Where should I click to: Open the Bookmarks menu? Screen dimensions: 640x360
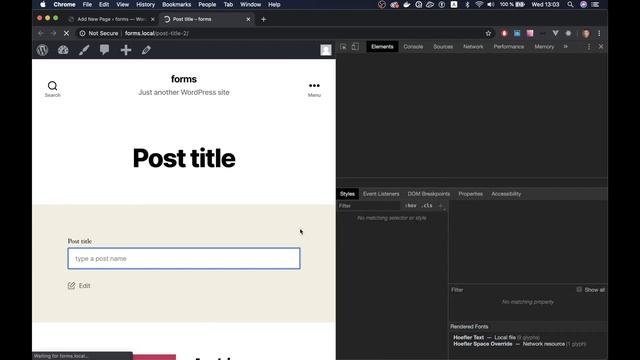point(176,4)
